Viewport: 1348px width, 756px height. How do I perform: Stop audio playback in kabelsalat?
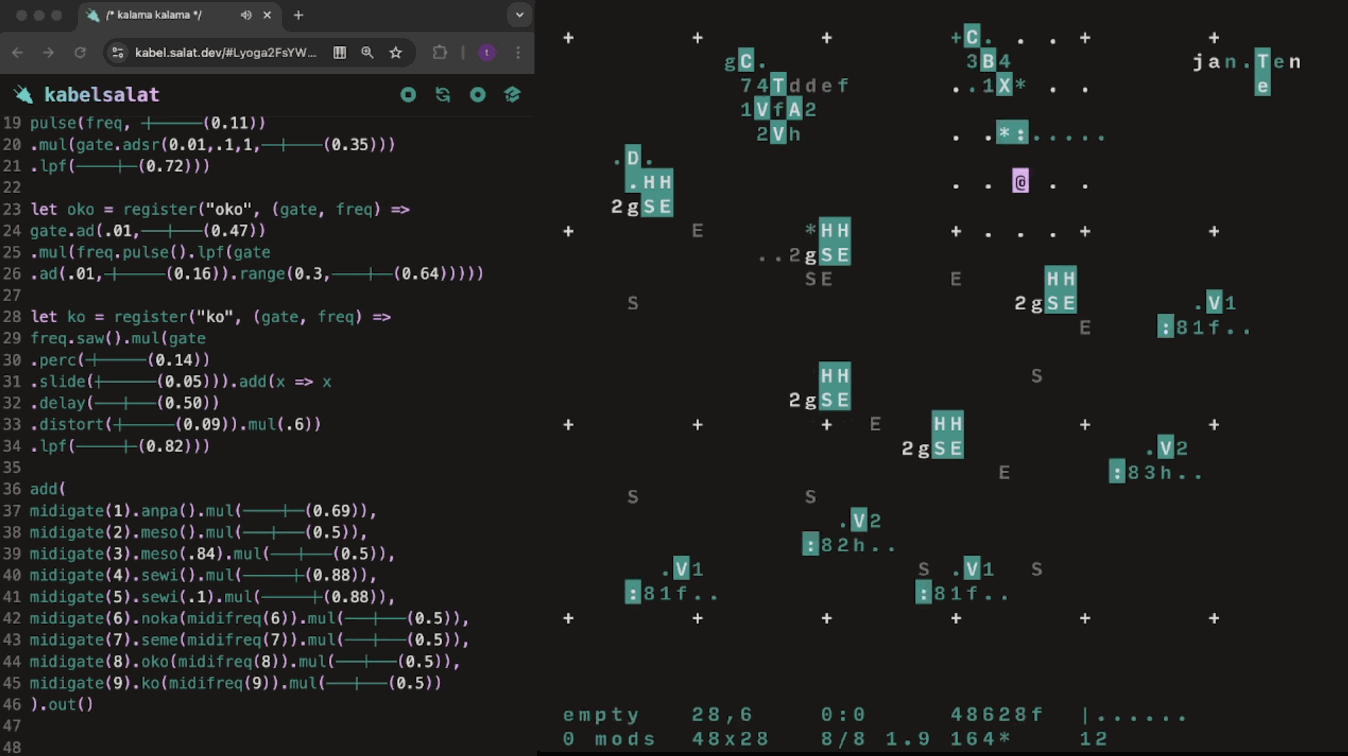[408, 95]
